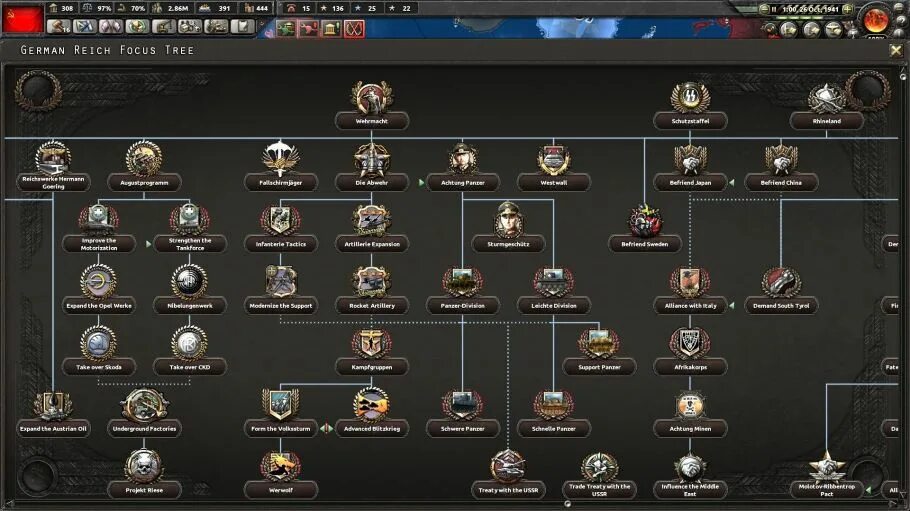Open the Soviet flag country overview

(x=23, y=20)
